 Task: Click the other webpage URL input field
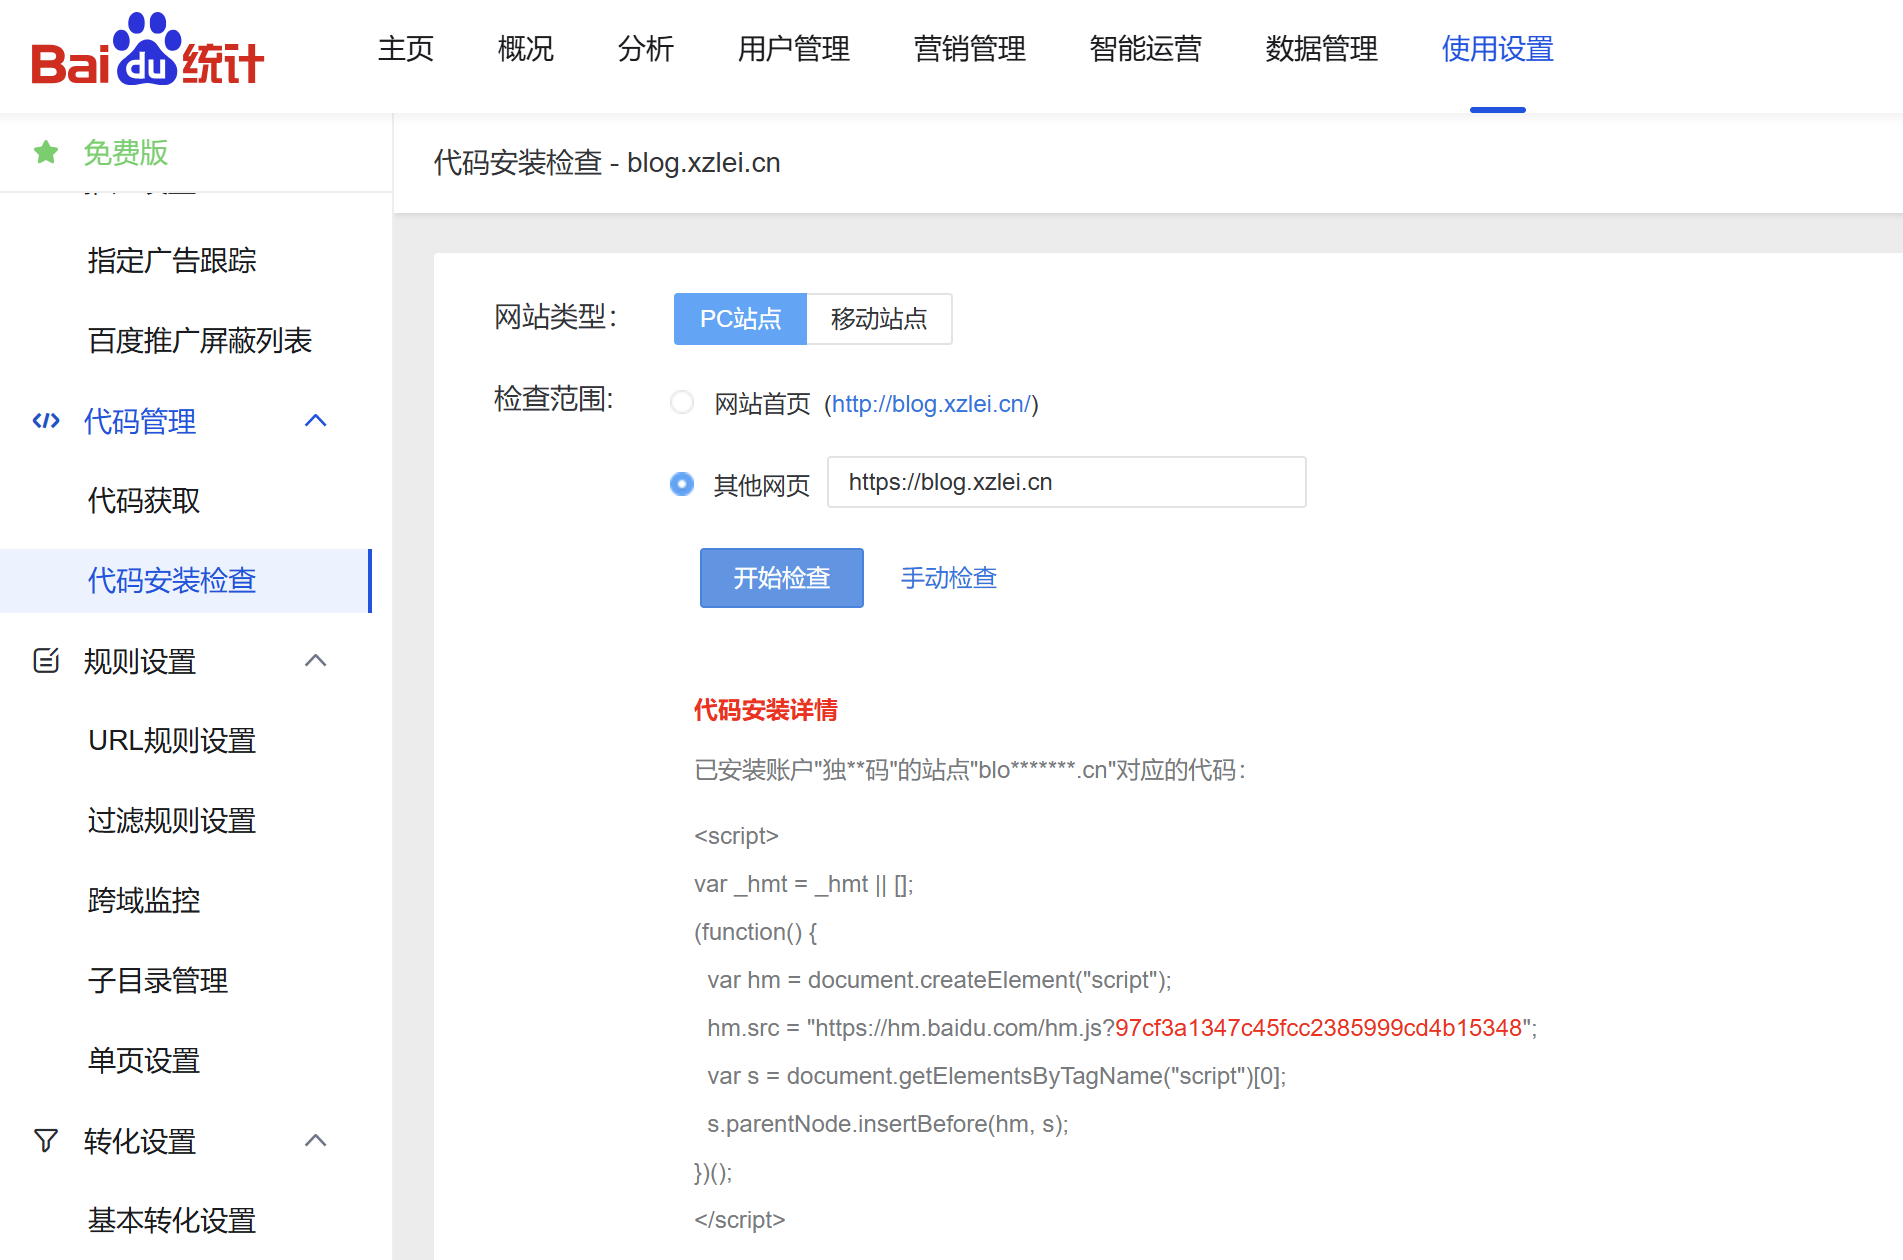coord(1066,482)
